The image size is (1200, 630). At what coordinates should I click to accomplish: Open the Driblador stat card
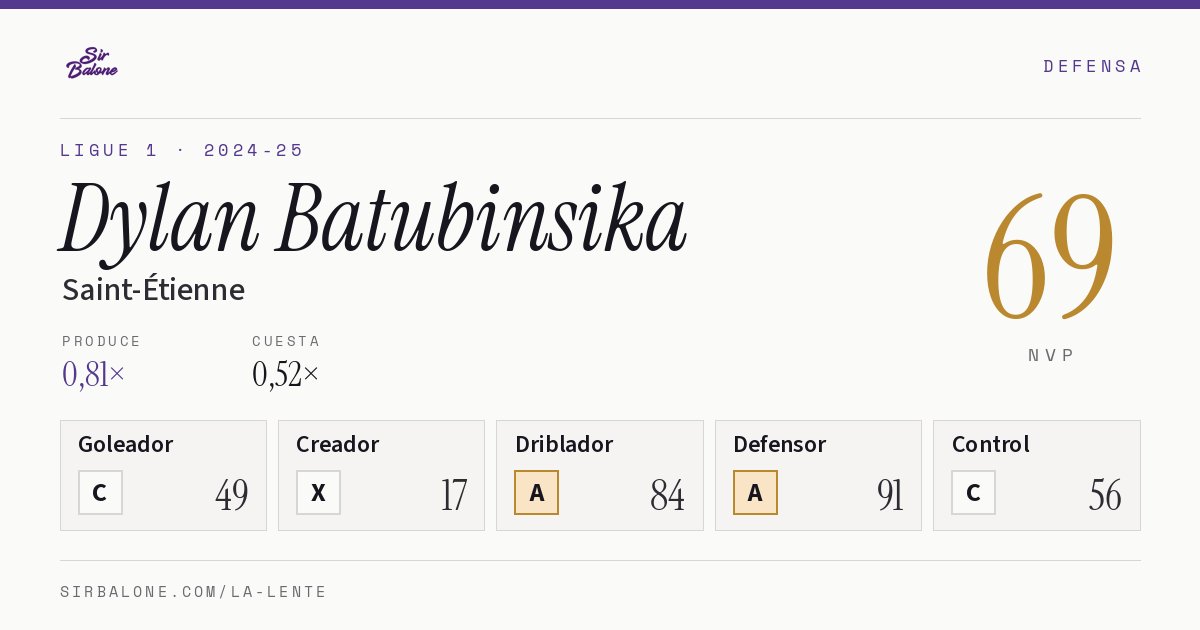tap(600, 475)
